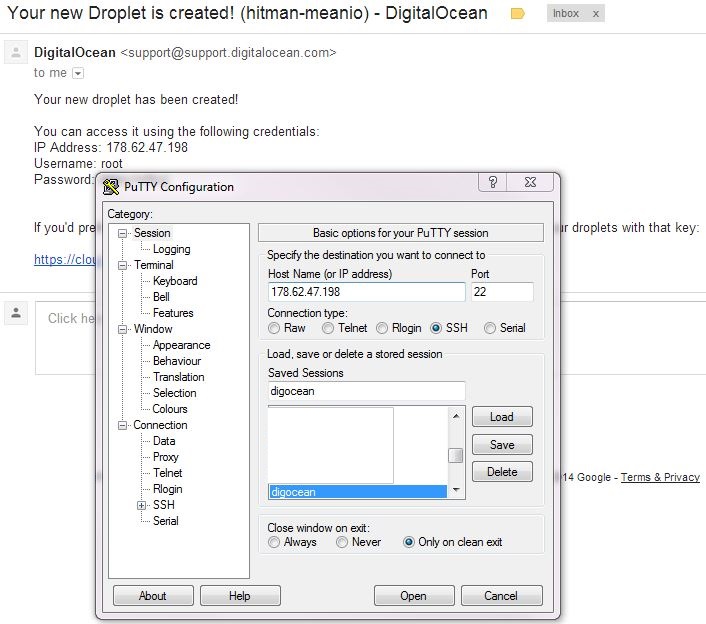Screen dimensions: 706x624
Task: Select Terminal category in tree
Action: (154, 265)
